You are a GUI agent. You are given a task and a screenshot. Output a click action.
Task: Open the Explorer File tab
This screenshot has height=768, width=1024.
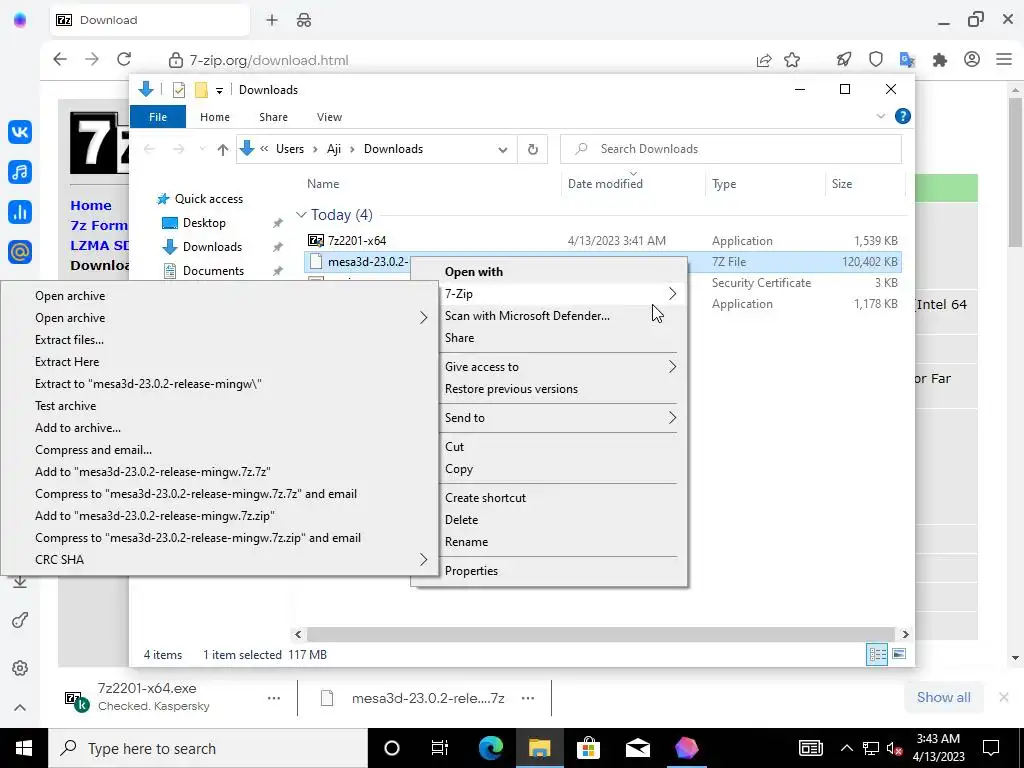158,117
